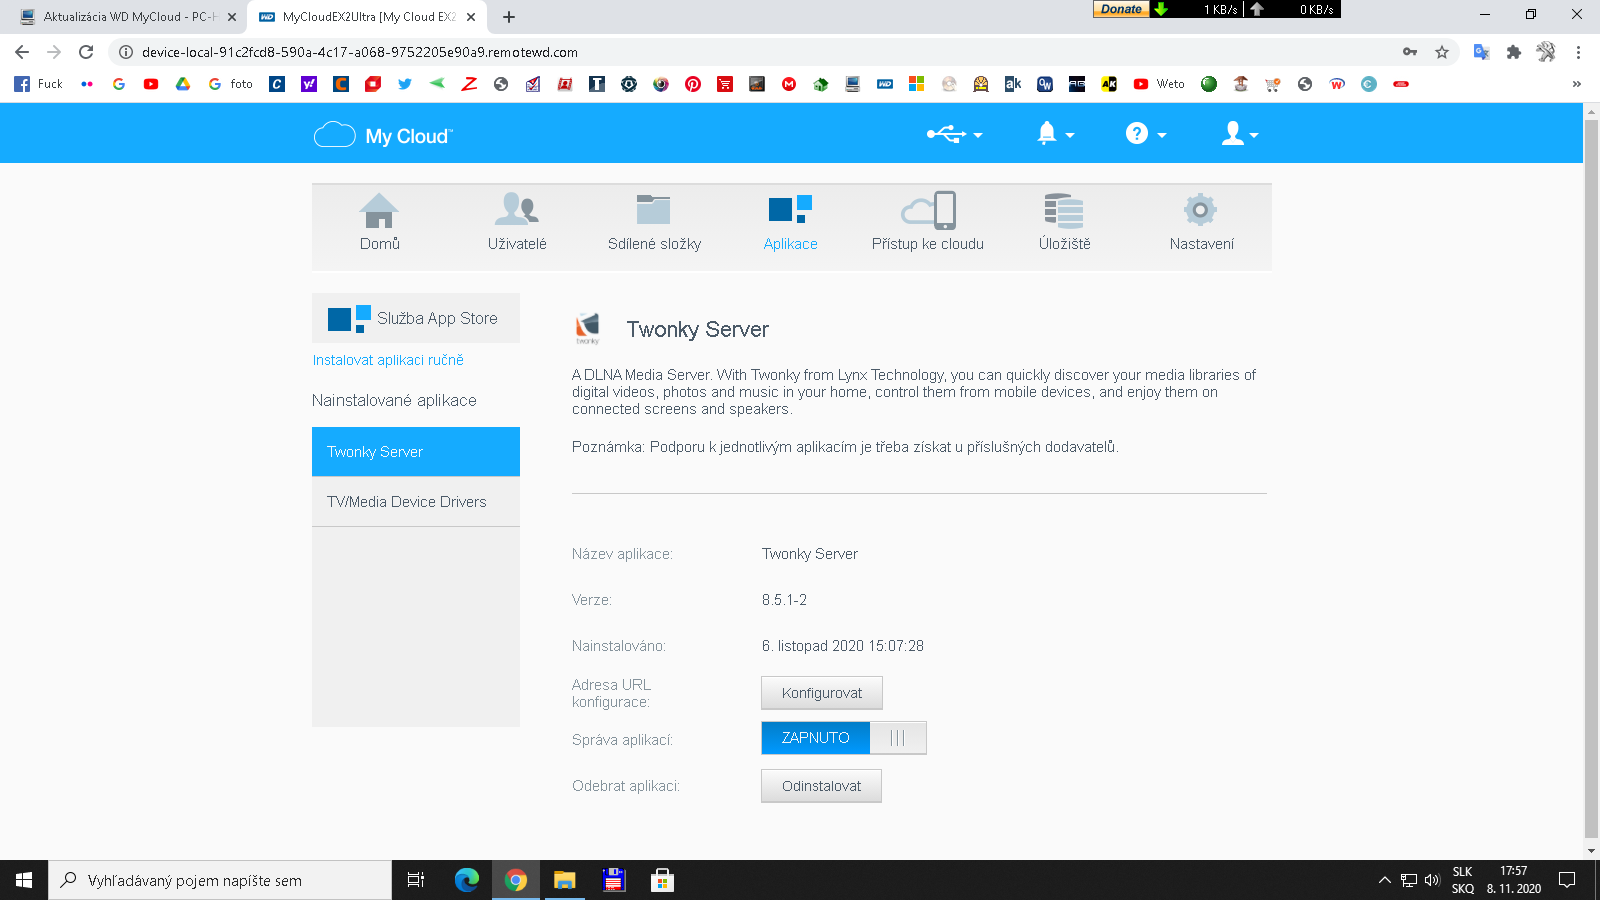Toggle Twonky Server ZAPNUTO switch
Image resolution: width=1600 pixels, height=900 pixels.
click(x=844, y=738)
